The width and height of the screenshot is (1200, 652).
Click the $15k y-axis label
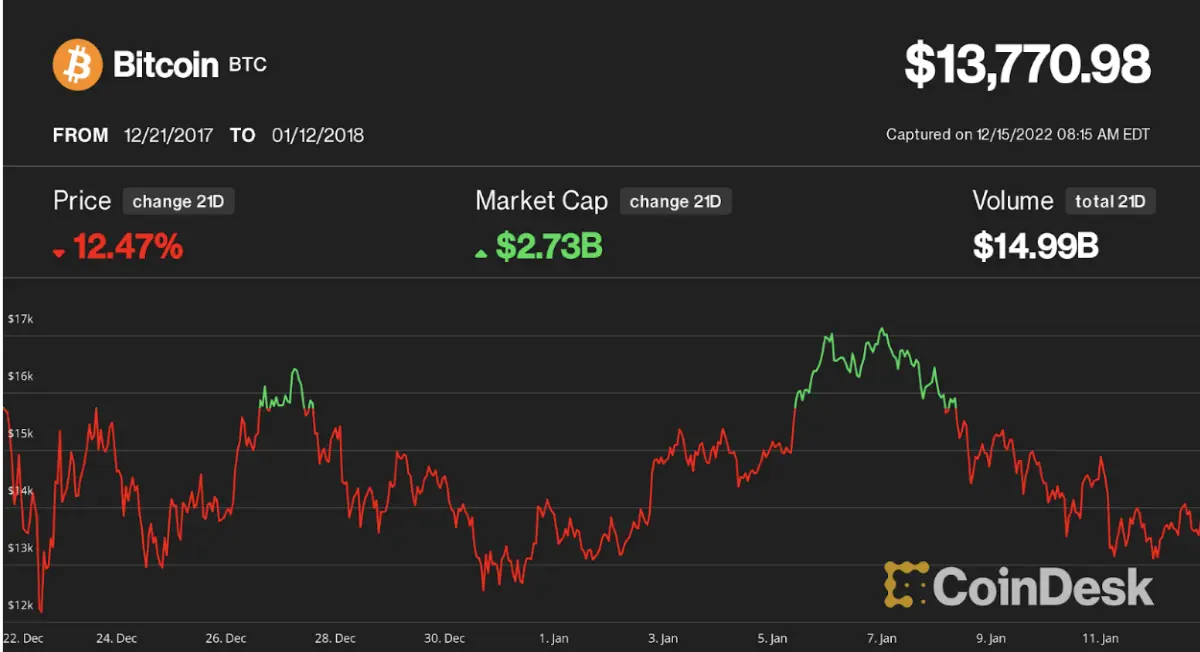[x=20, y=433]
